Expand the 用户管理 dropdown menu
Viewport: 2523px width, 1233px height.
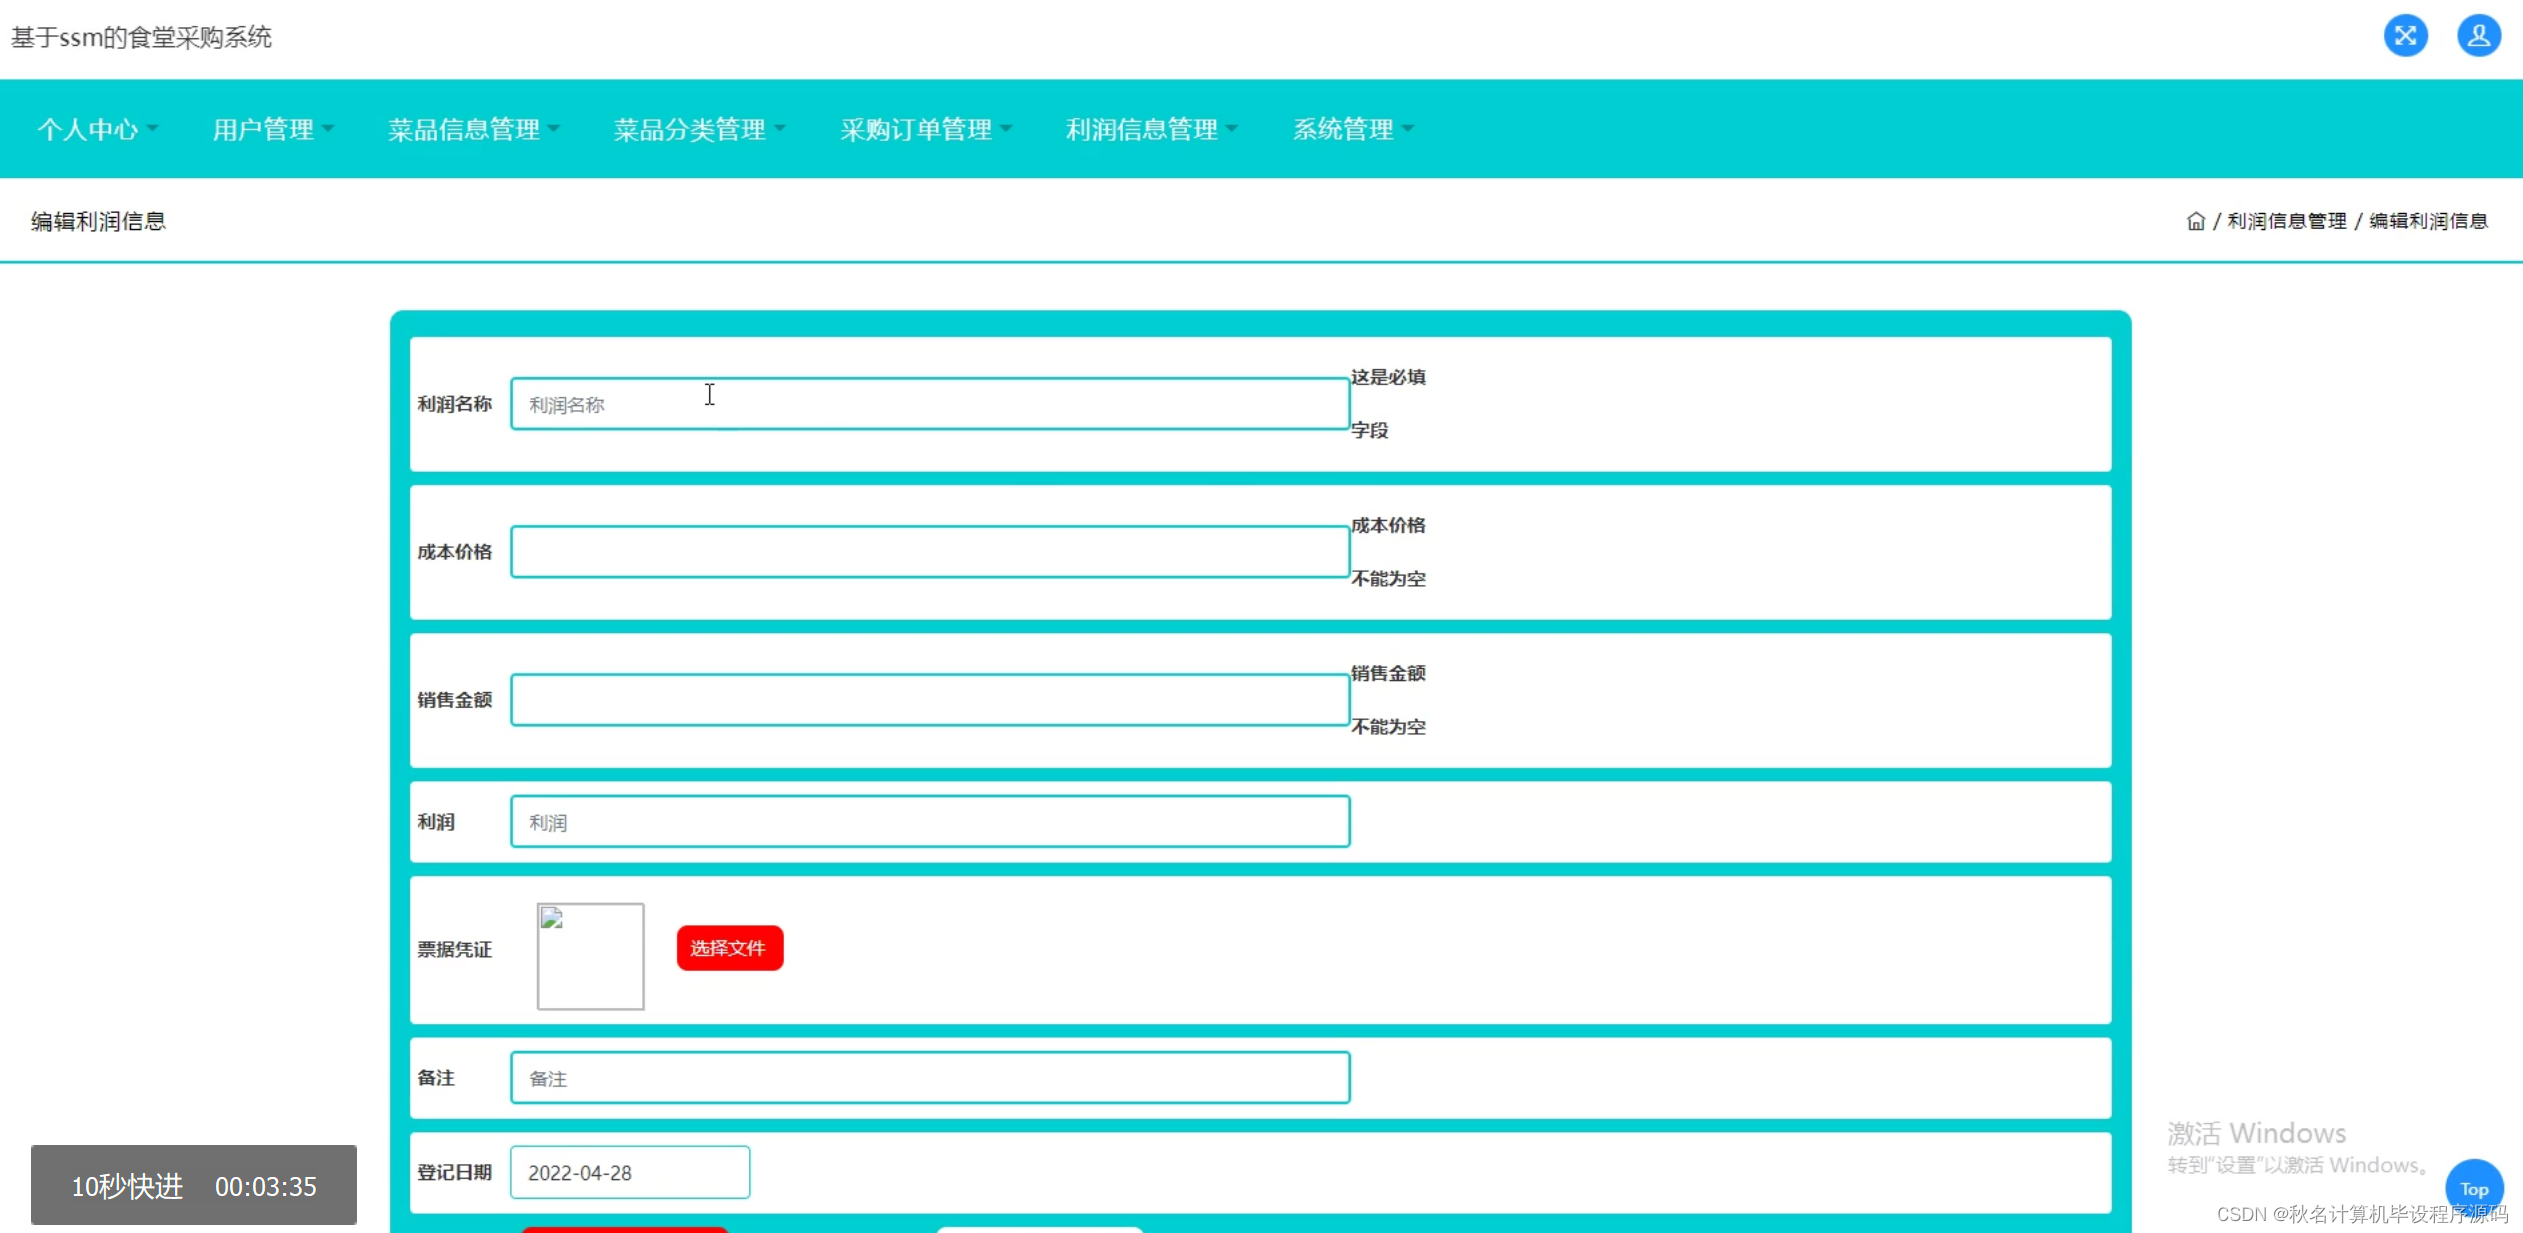[x=272, y=129]
